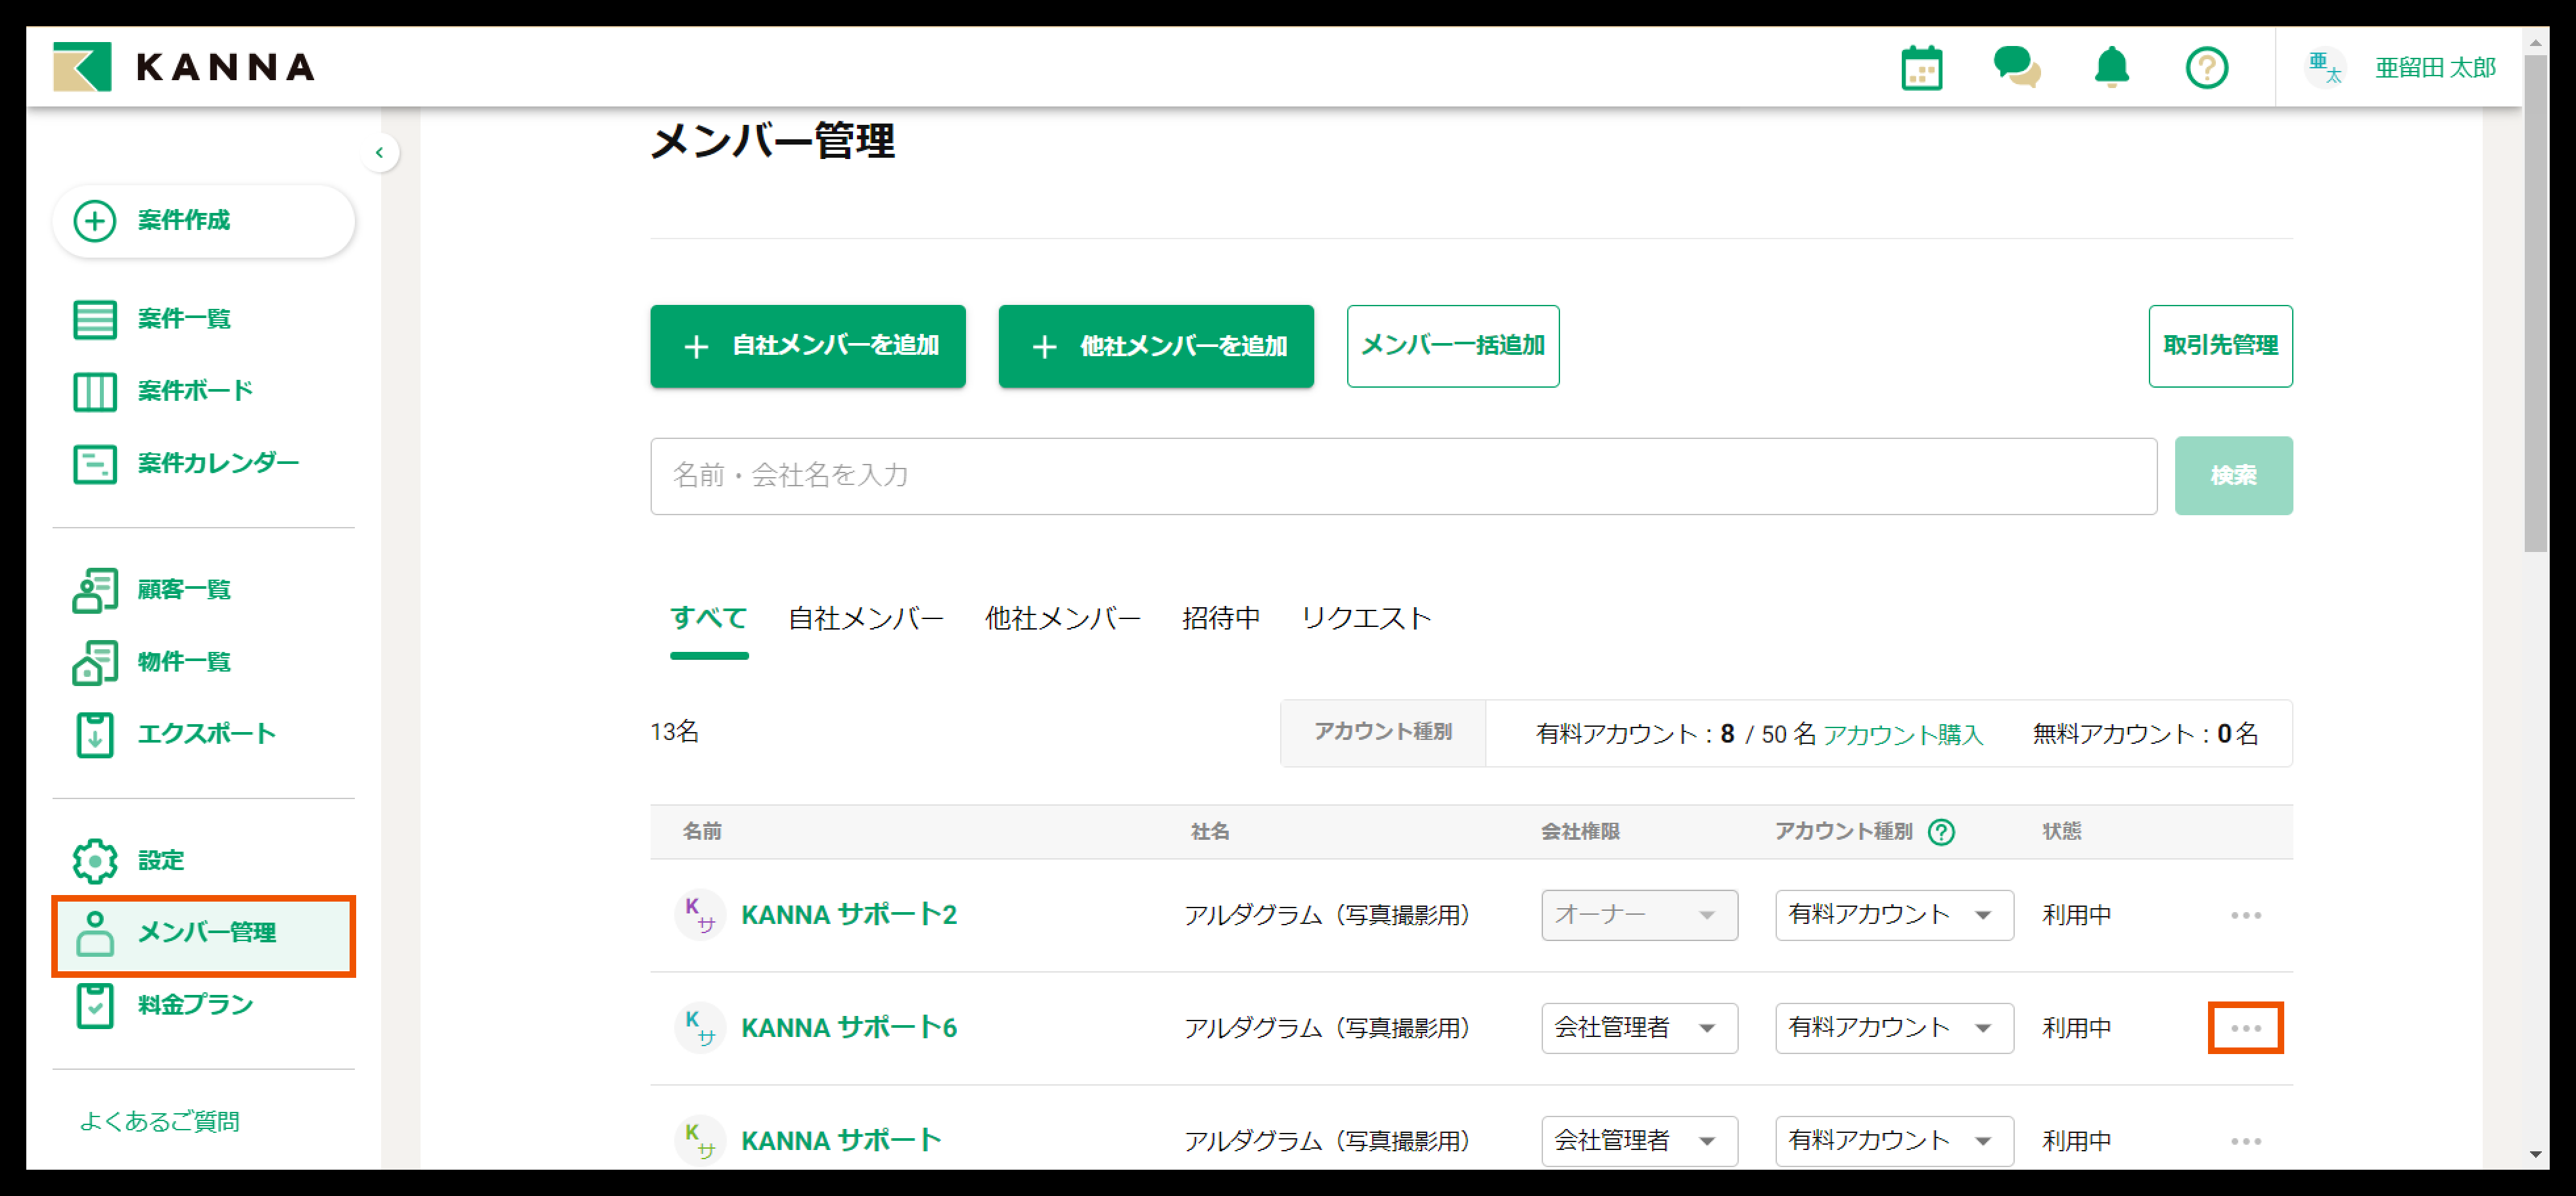Click the エクスポート sidebar icon

(95, 734)
